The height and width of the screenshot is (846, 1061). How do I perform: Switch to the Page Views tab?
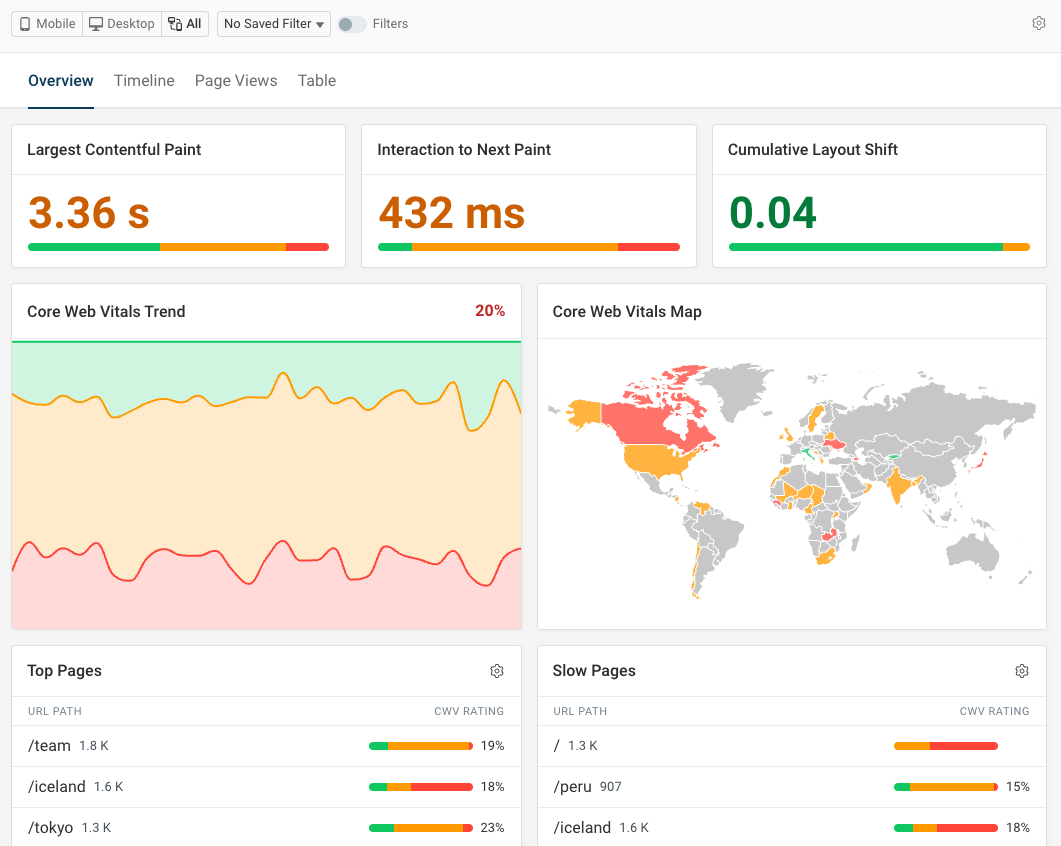[236, 81]
